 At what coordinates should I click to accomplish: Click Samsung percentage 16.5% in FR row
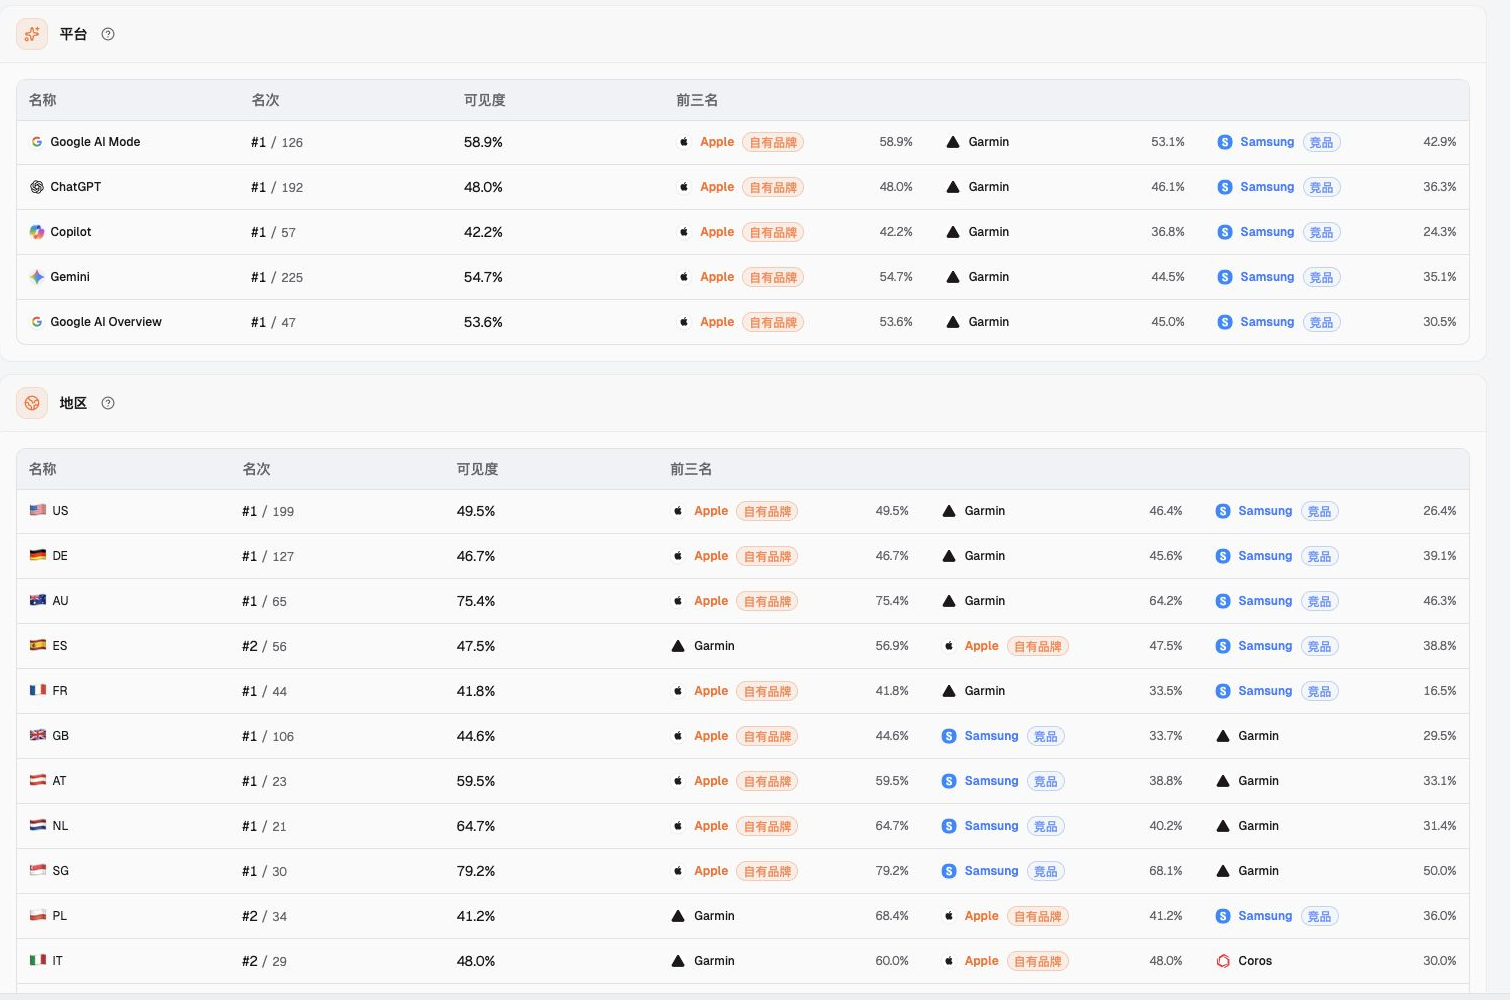click(x=1440, y=691)
